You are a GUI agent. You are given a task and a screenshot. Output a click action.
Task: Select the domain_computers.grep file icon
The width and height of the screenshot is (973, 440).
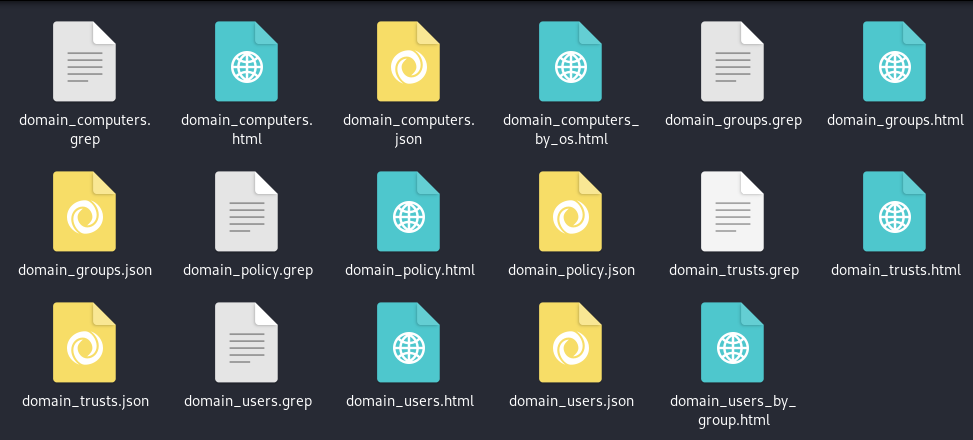point(84,61)
